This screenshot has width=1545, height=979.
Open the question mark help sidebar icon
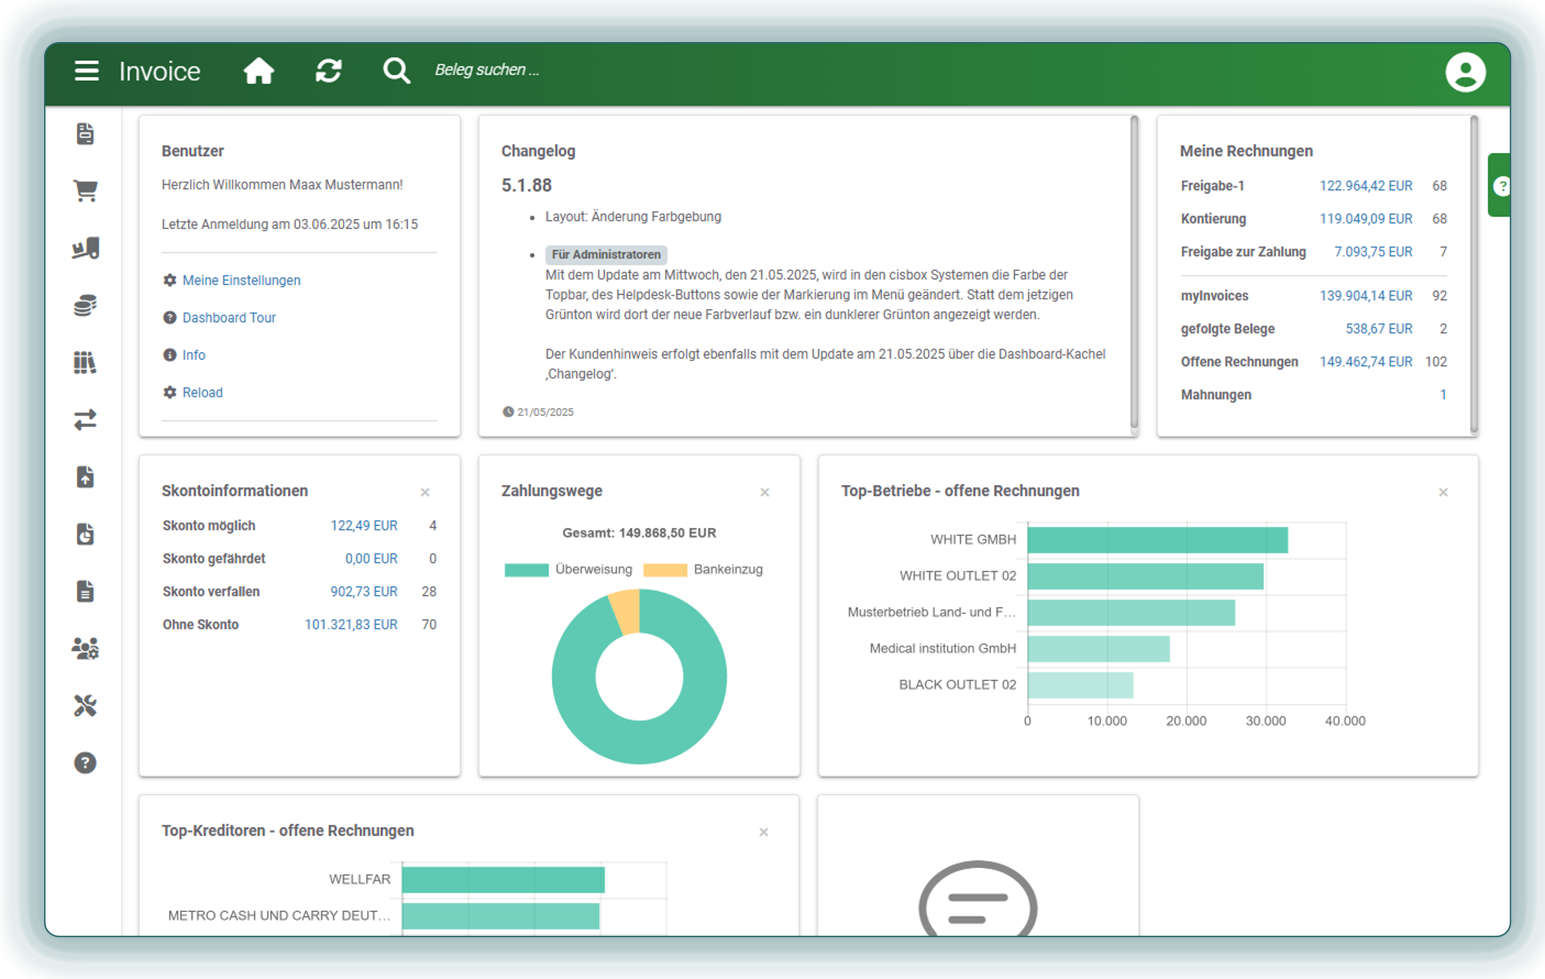point(85,763)
